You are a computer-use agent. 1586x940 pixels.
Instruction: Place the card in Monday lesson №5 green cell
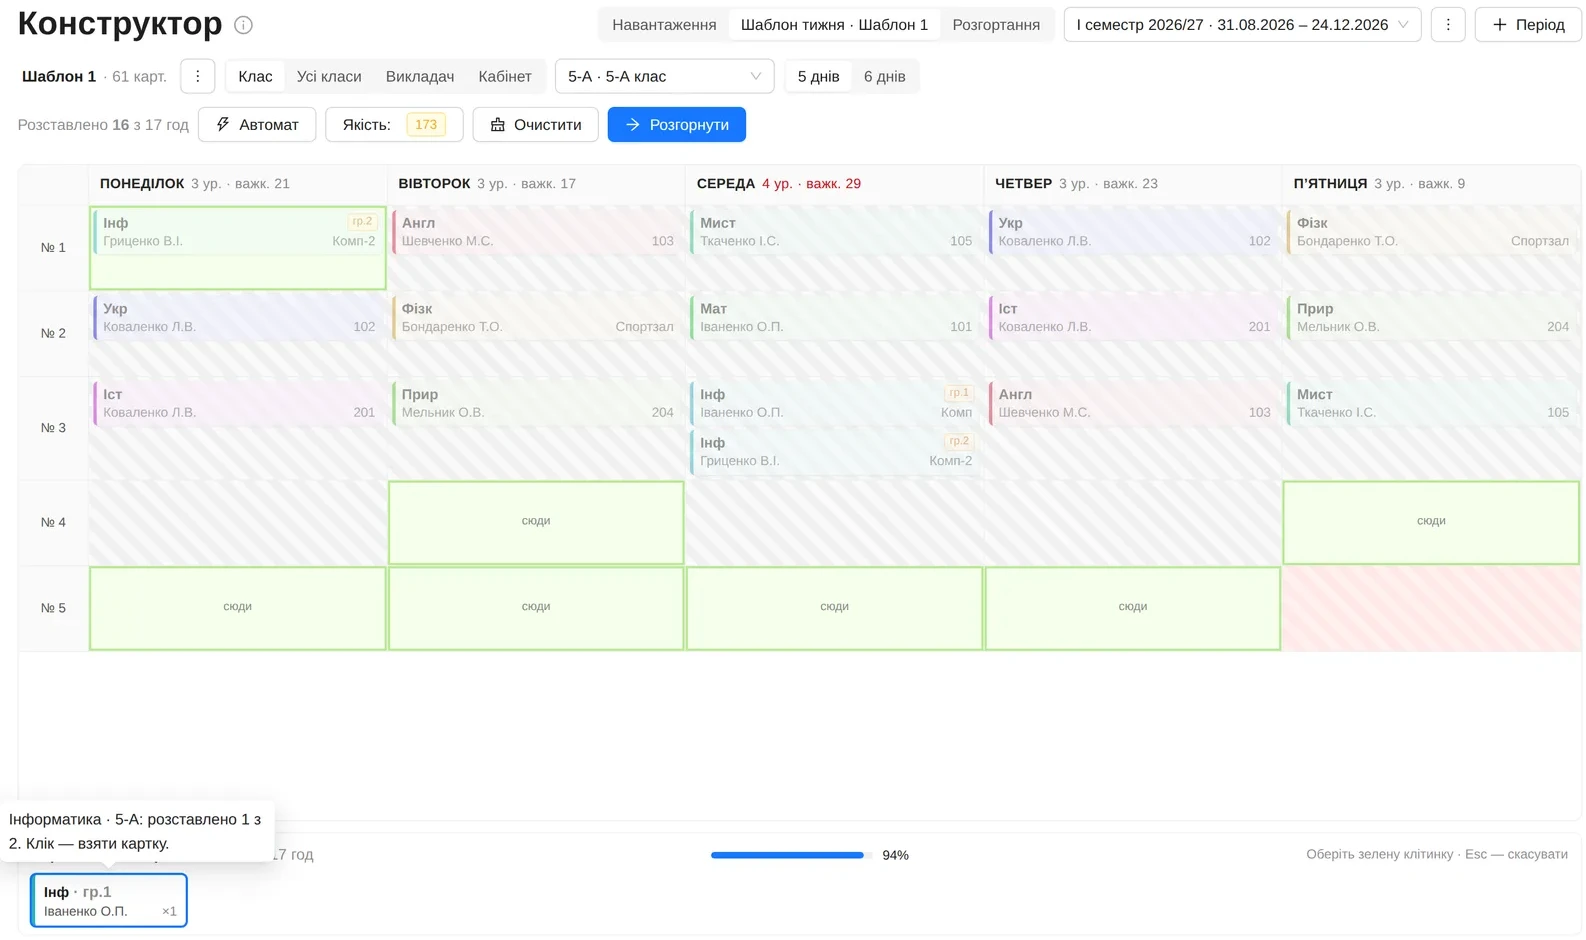pyautogui.click(x=237, y=608)
